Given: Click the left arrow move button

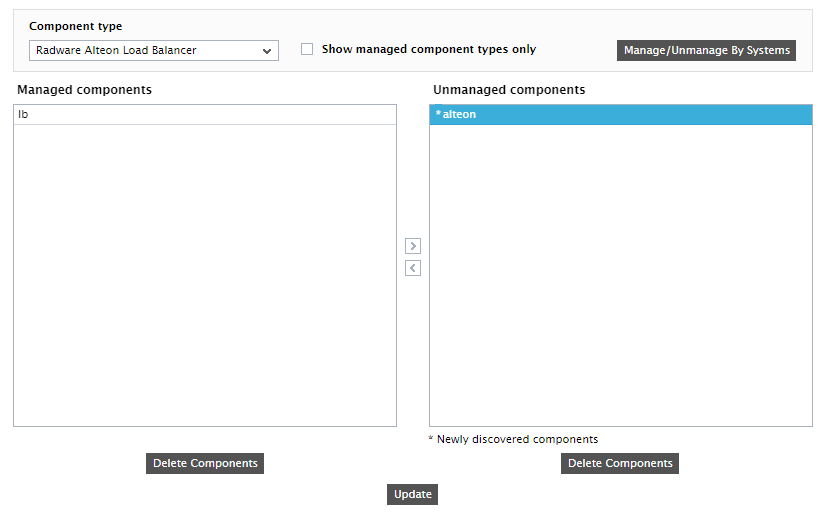Looking at the screenshot, I should pyautogui.click(x=413, y=268).
